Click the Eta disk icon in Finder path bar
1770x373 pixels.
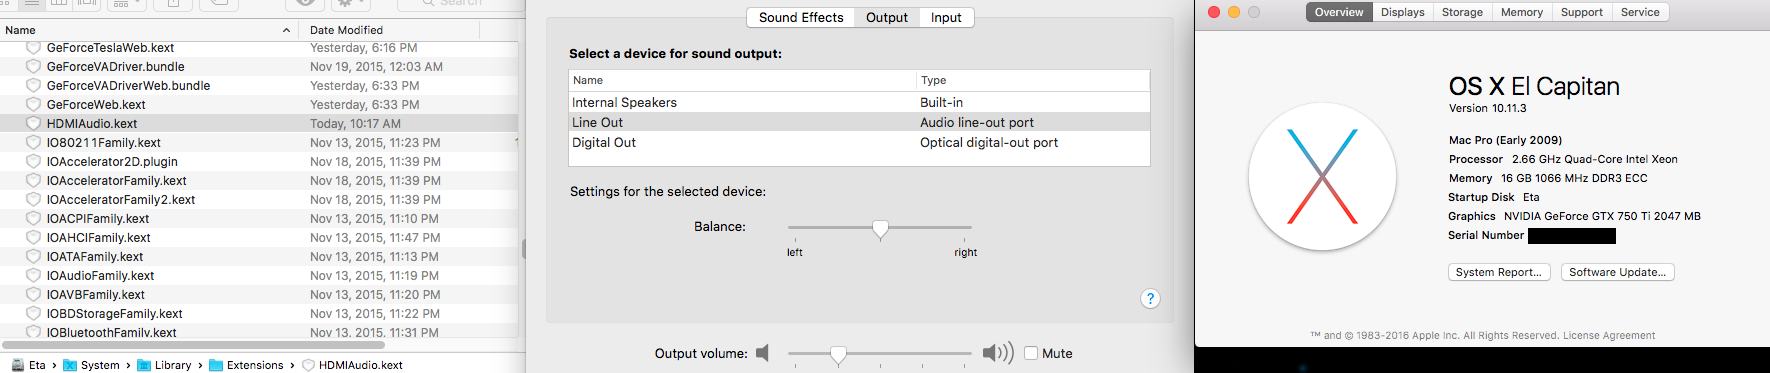(x=17, y=365)
